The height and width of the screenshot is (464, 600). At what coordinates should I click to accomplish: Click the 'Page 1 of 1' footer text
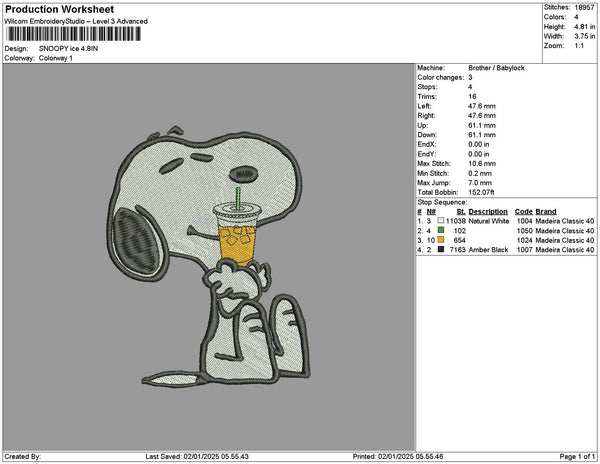tap(577, 457)
